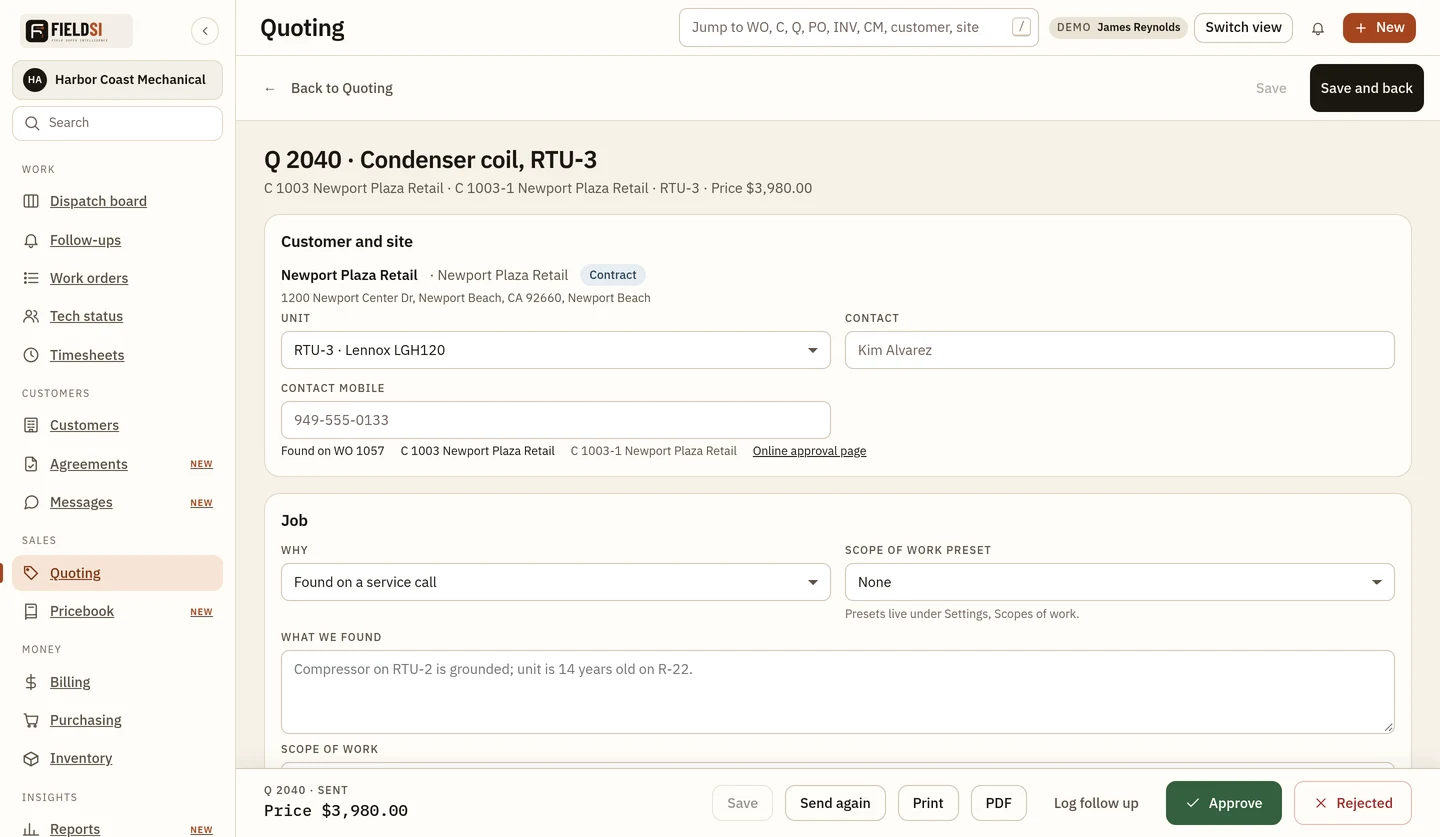The image size is (1440, 837).
Task: Click Log follow up
Action: coord(1096,803)
